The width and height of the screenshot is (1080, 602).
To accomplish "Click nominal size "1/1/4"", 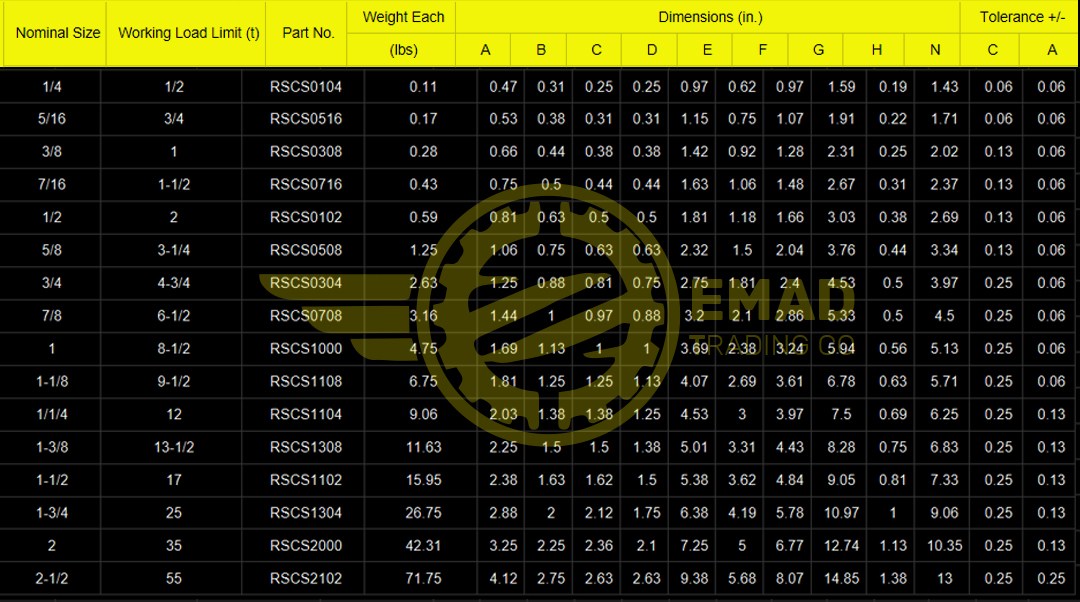I will (x=52, y=415).
